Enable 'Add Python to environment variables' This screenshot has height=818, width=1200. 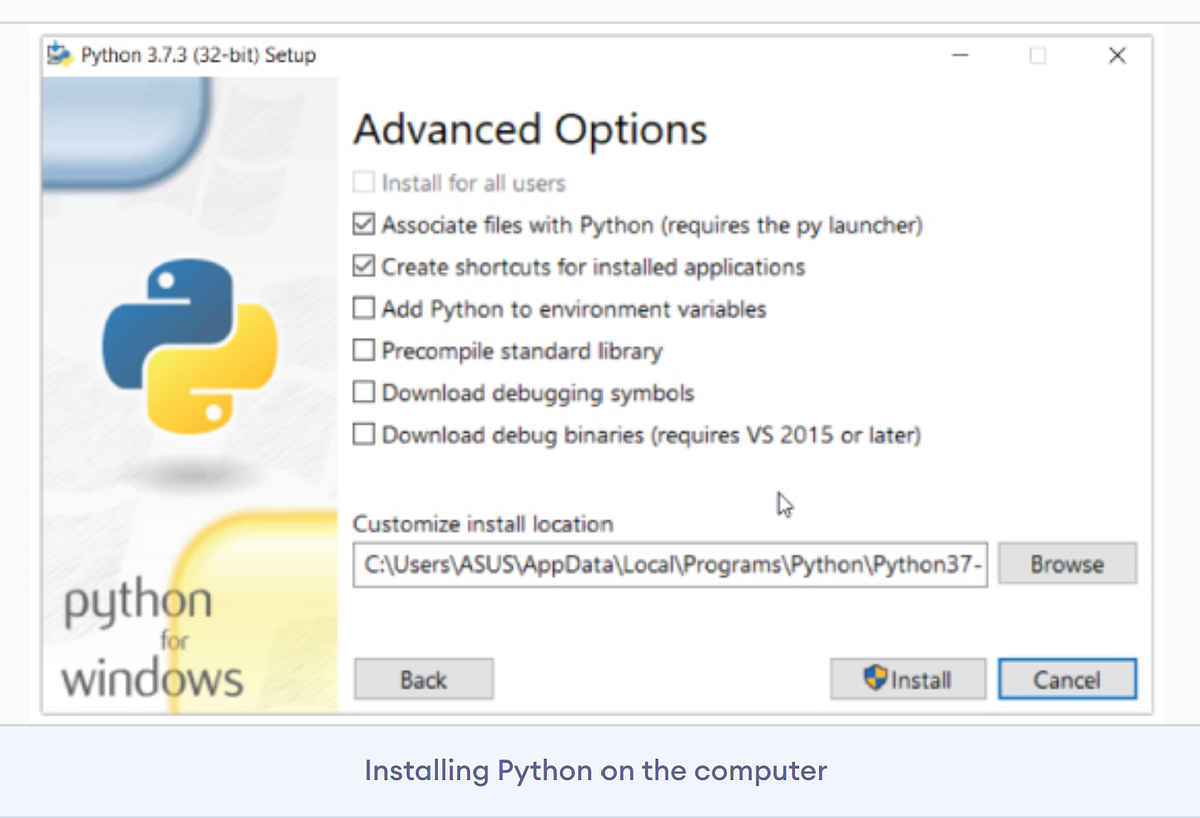[364, 308]
